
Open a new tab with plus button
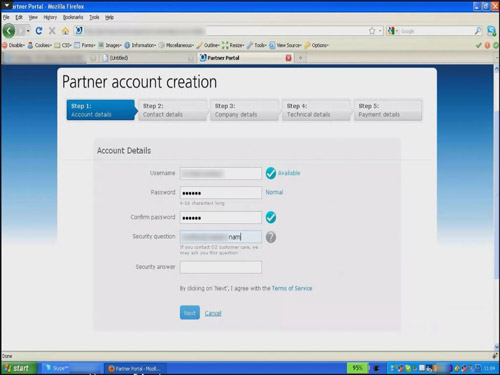click(300, 58)
